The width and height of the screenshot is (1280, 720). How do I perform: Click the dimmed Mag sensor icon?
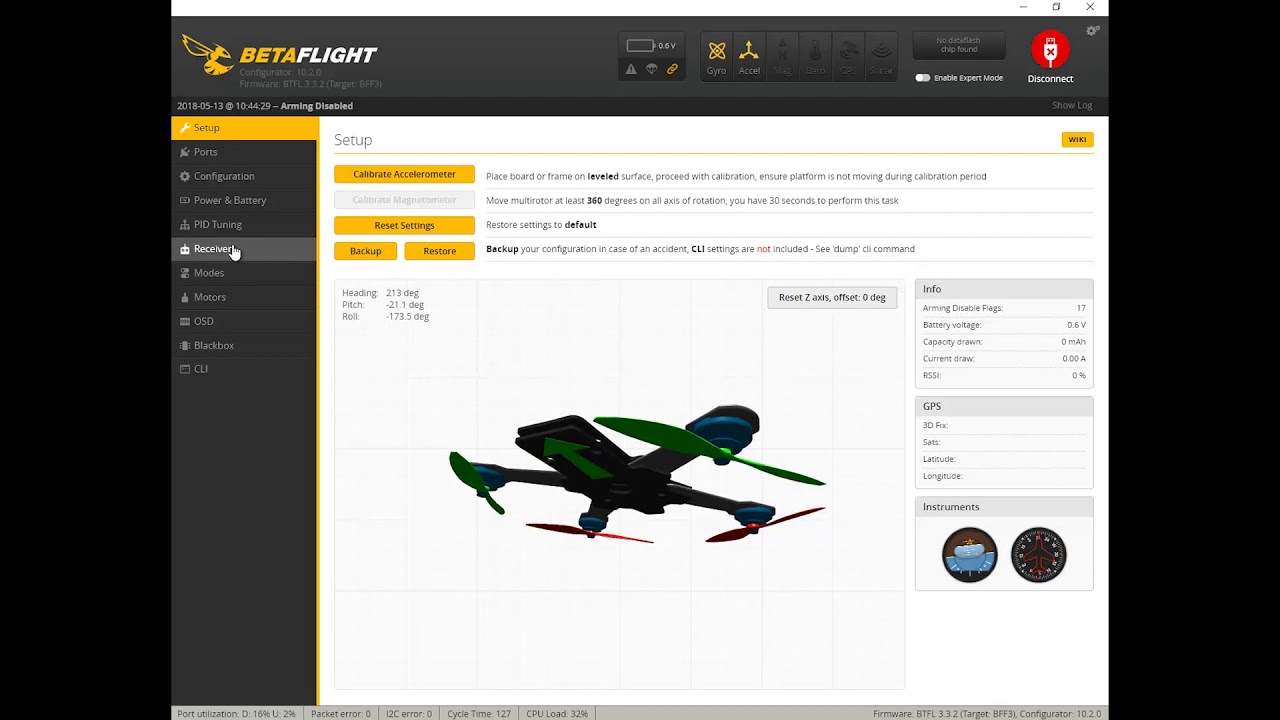coord(782,57)
